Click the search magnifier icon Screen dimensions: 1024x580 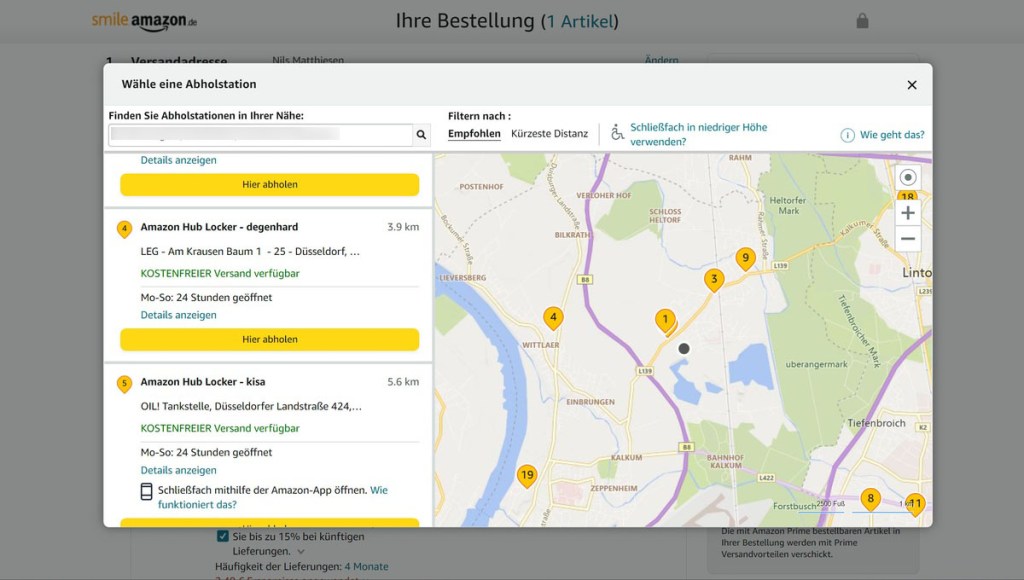[421, 135]
